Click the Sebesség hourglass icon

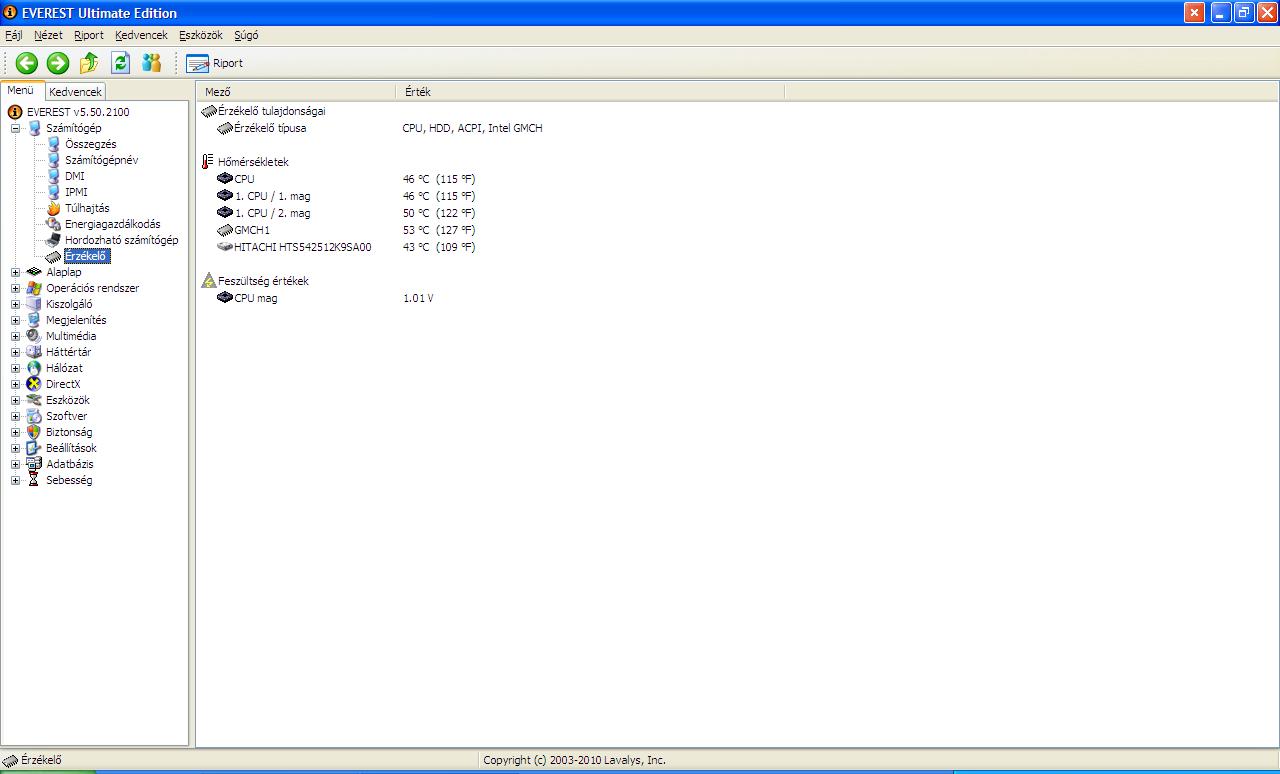(x=34, y=480)
